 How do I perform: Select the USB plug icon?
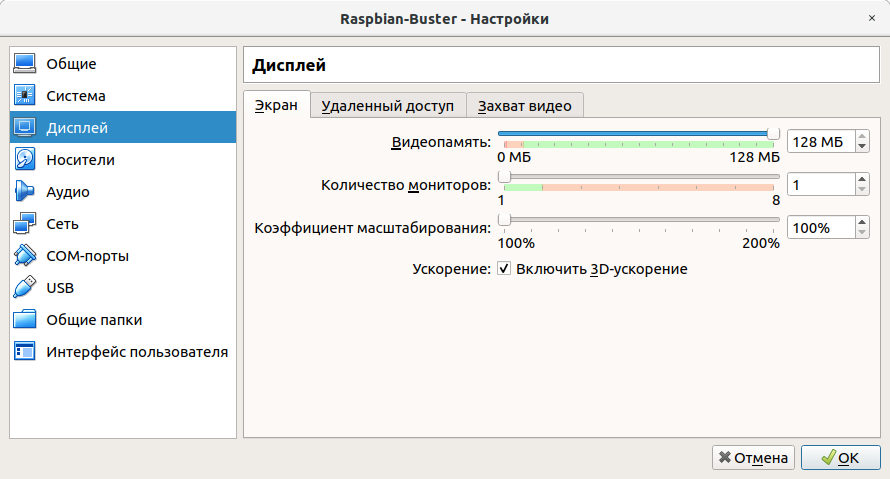coord(24,287)
